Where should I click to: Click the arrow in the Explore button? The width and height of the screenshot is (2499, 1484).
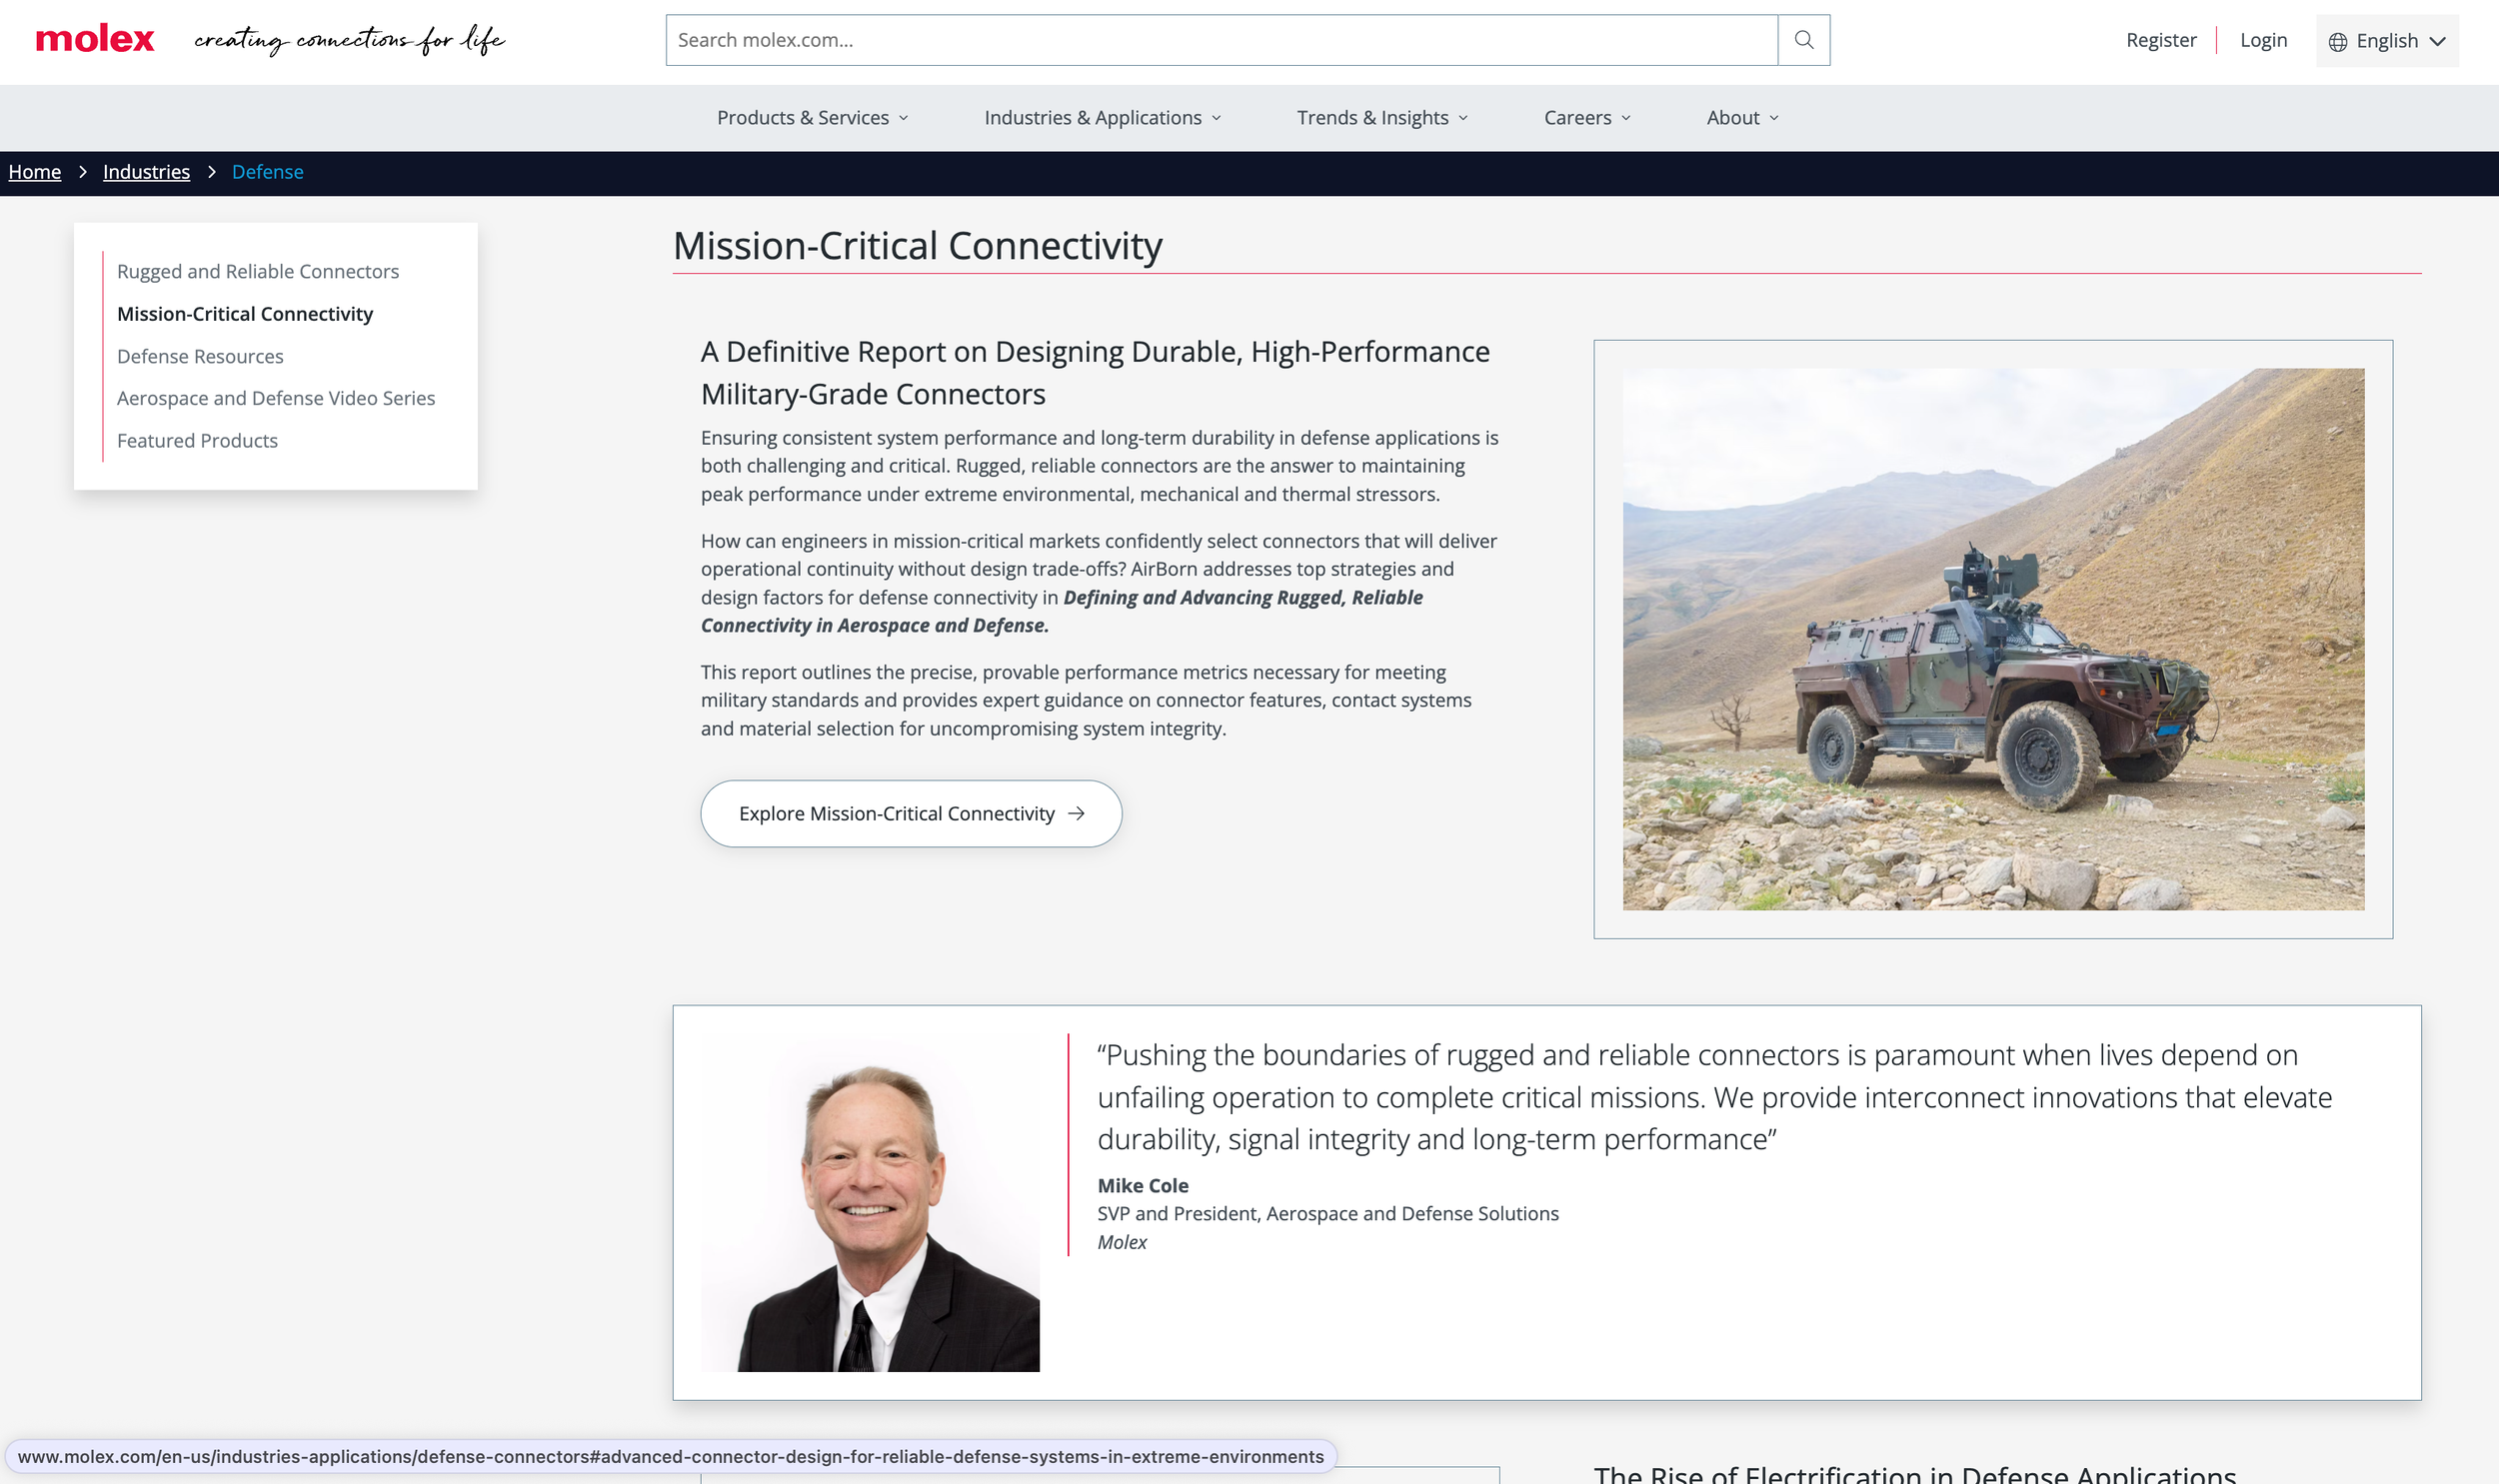1076,813
